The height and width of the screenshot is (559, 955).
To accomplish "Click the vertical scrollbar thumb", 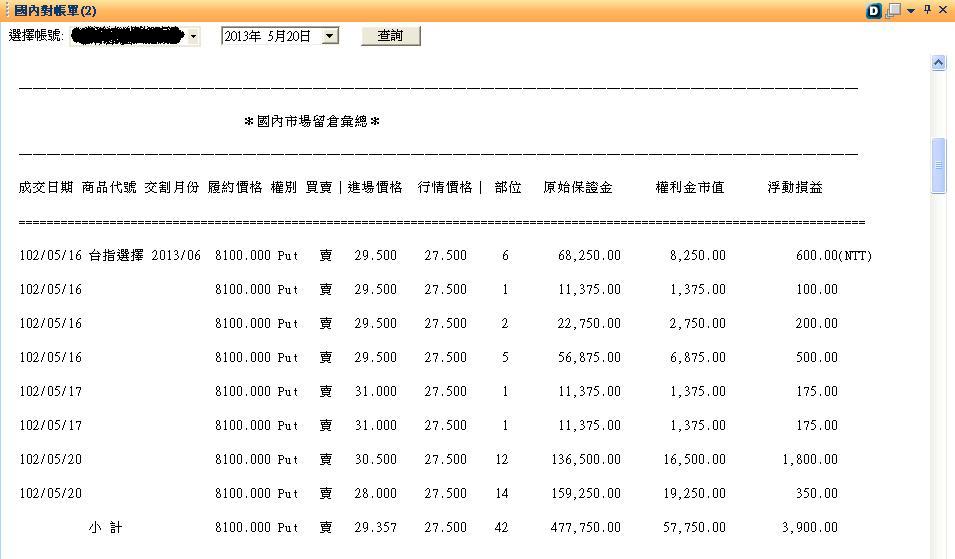I will click(x=938, y=166).
